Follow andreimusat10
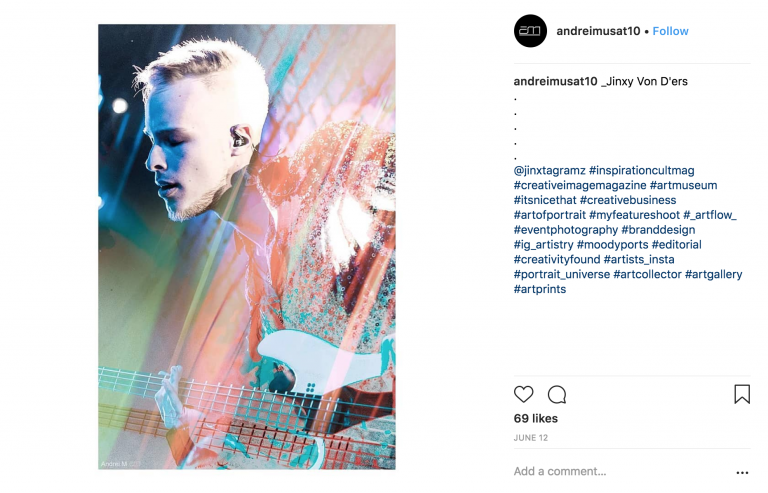The height and width of the screenshot is (493, 768). (x=670, y=31)
